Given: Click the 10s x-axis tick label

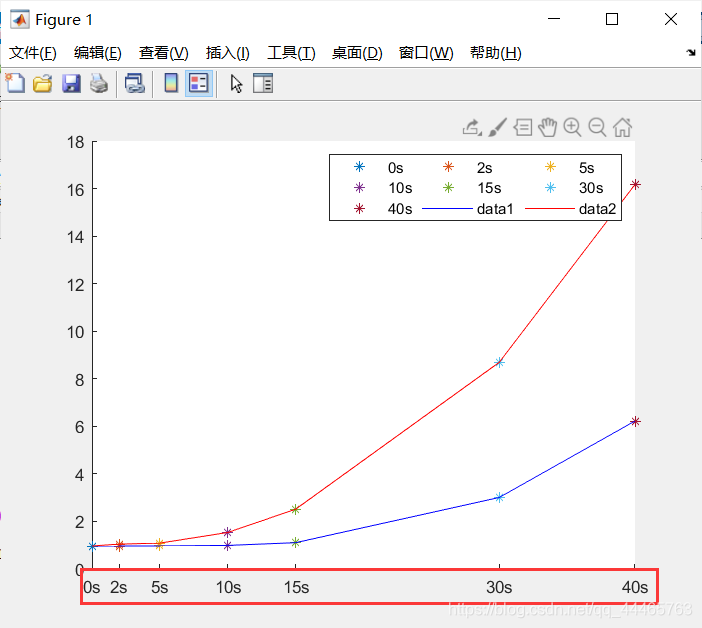Looking at the screenshot, I should pyautogui.click(x=228, y=587).
